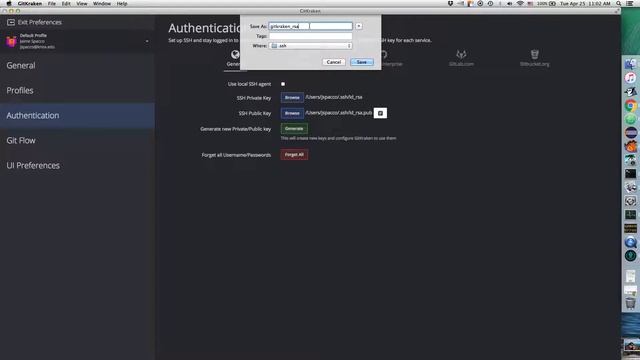
Task: Select Authentication in the sidebar
Action: [x=77, y=116]
